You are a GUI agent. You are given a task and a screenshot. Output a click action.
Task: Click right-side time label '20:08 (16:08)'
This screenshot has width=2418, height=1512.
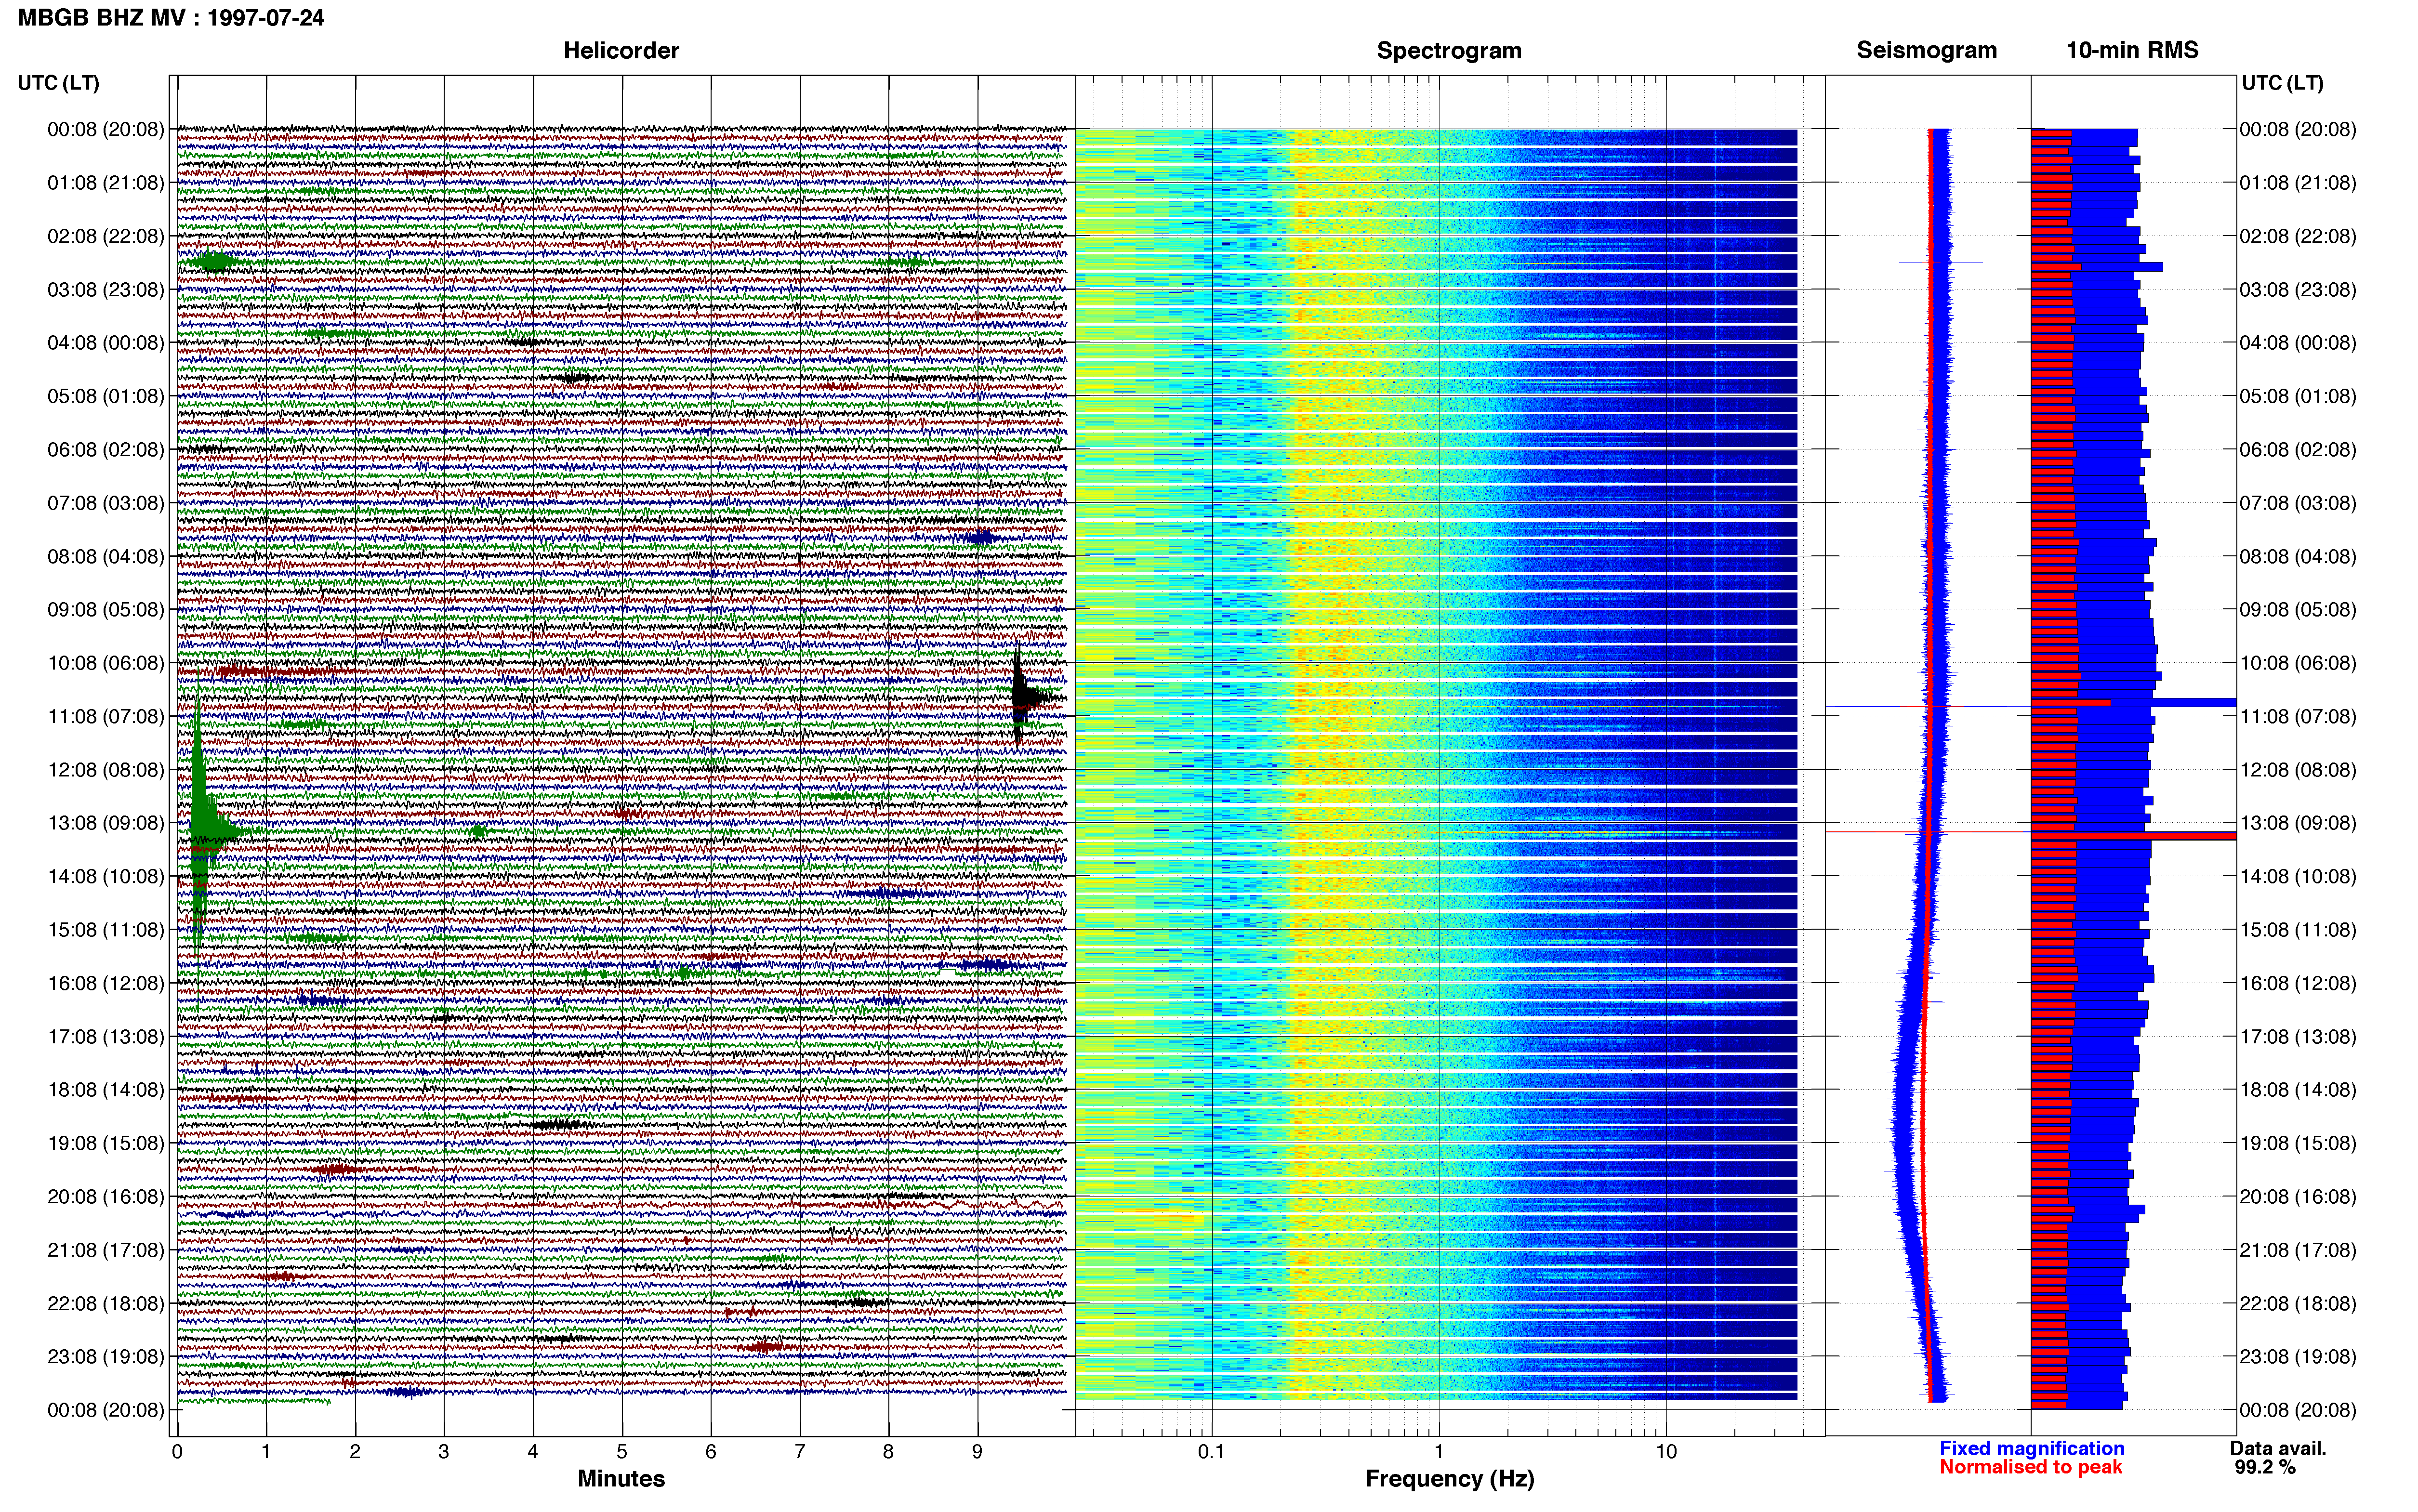(x=2297, y=1196)
